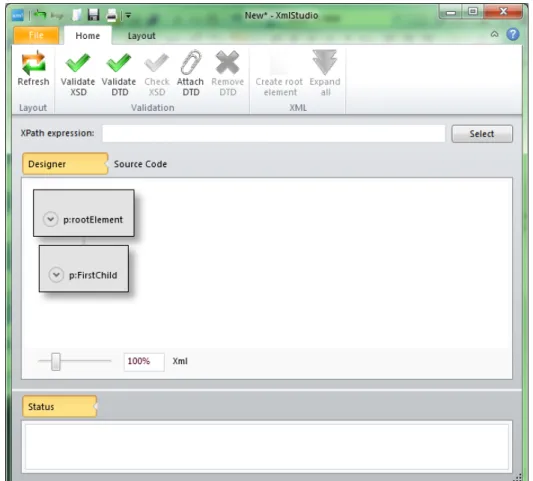Click Expand all arrow
Screen dimensions: 533x481
pos(325,73)
